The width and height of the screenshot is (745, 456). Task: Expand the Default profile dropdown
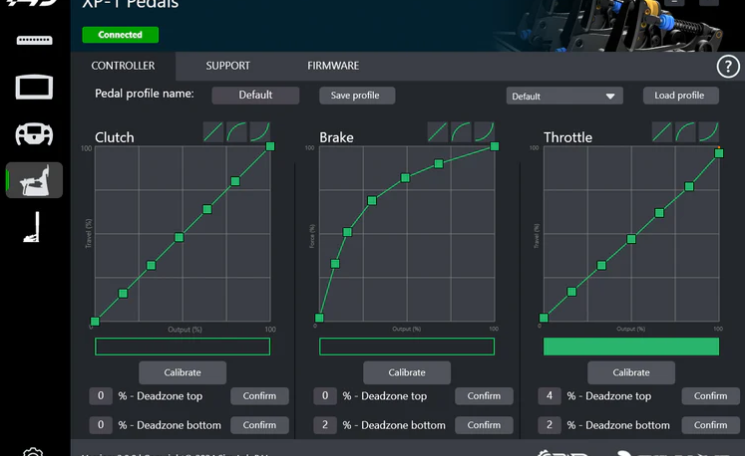pyautogui.click(x=565, y=96)
